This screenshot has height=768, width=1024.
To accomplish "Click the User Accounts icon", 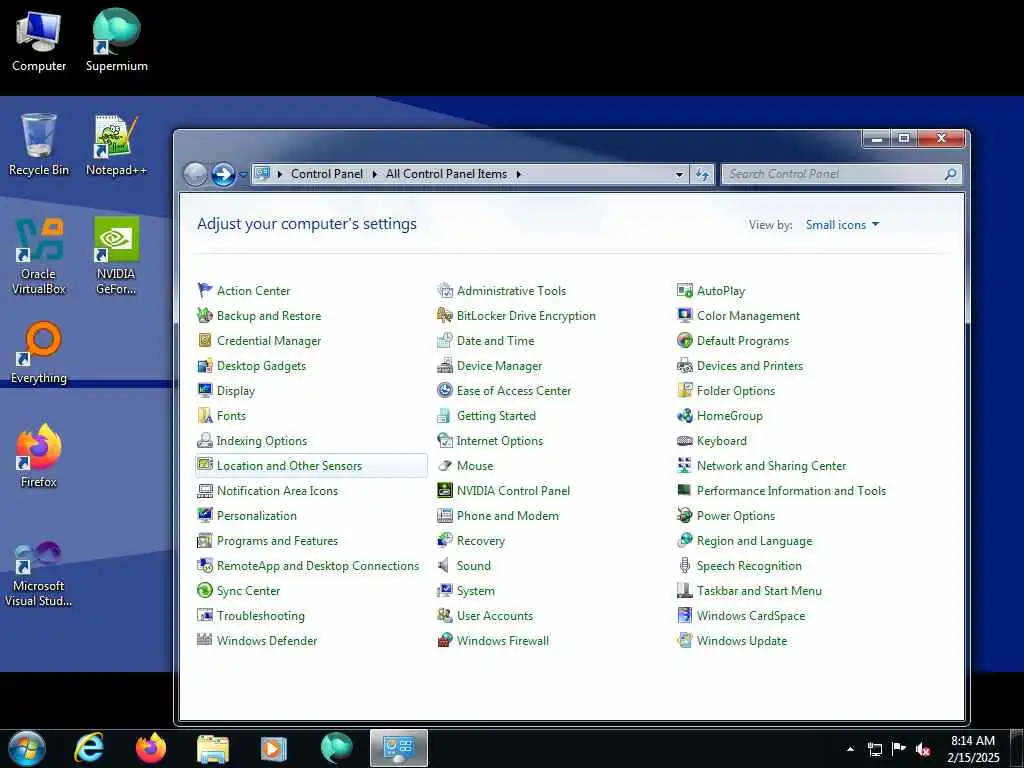I will 445,615.
